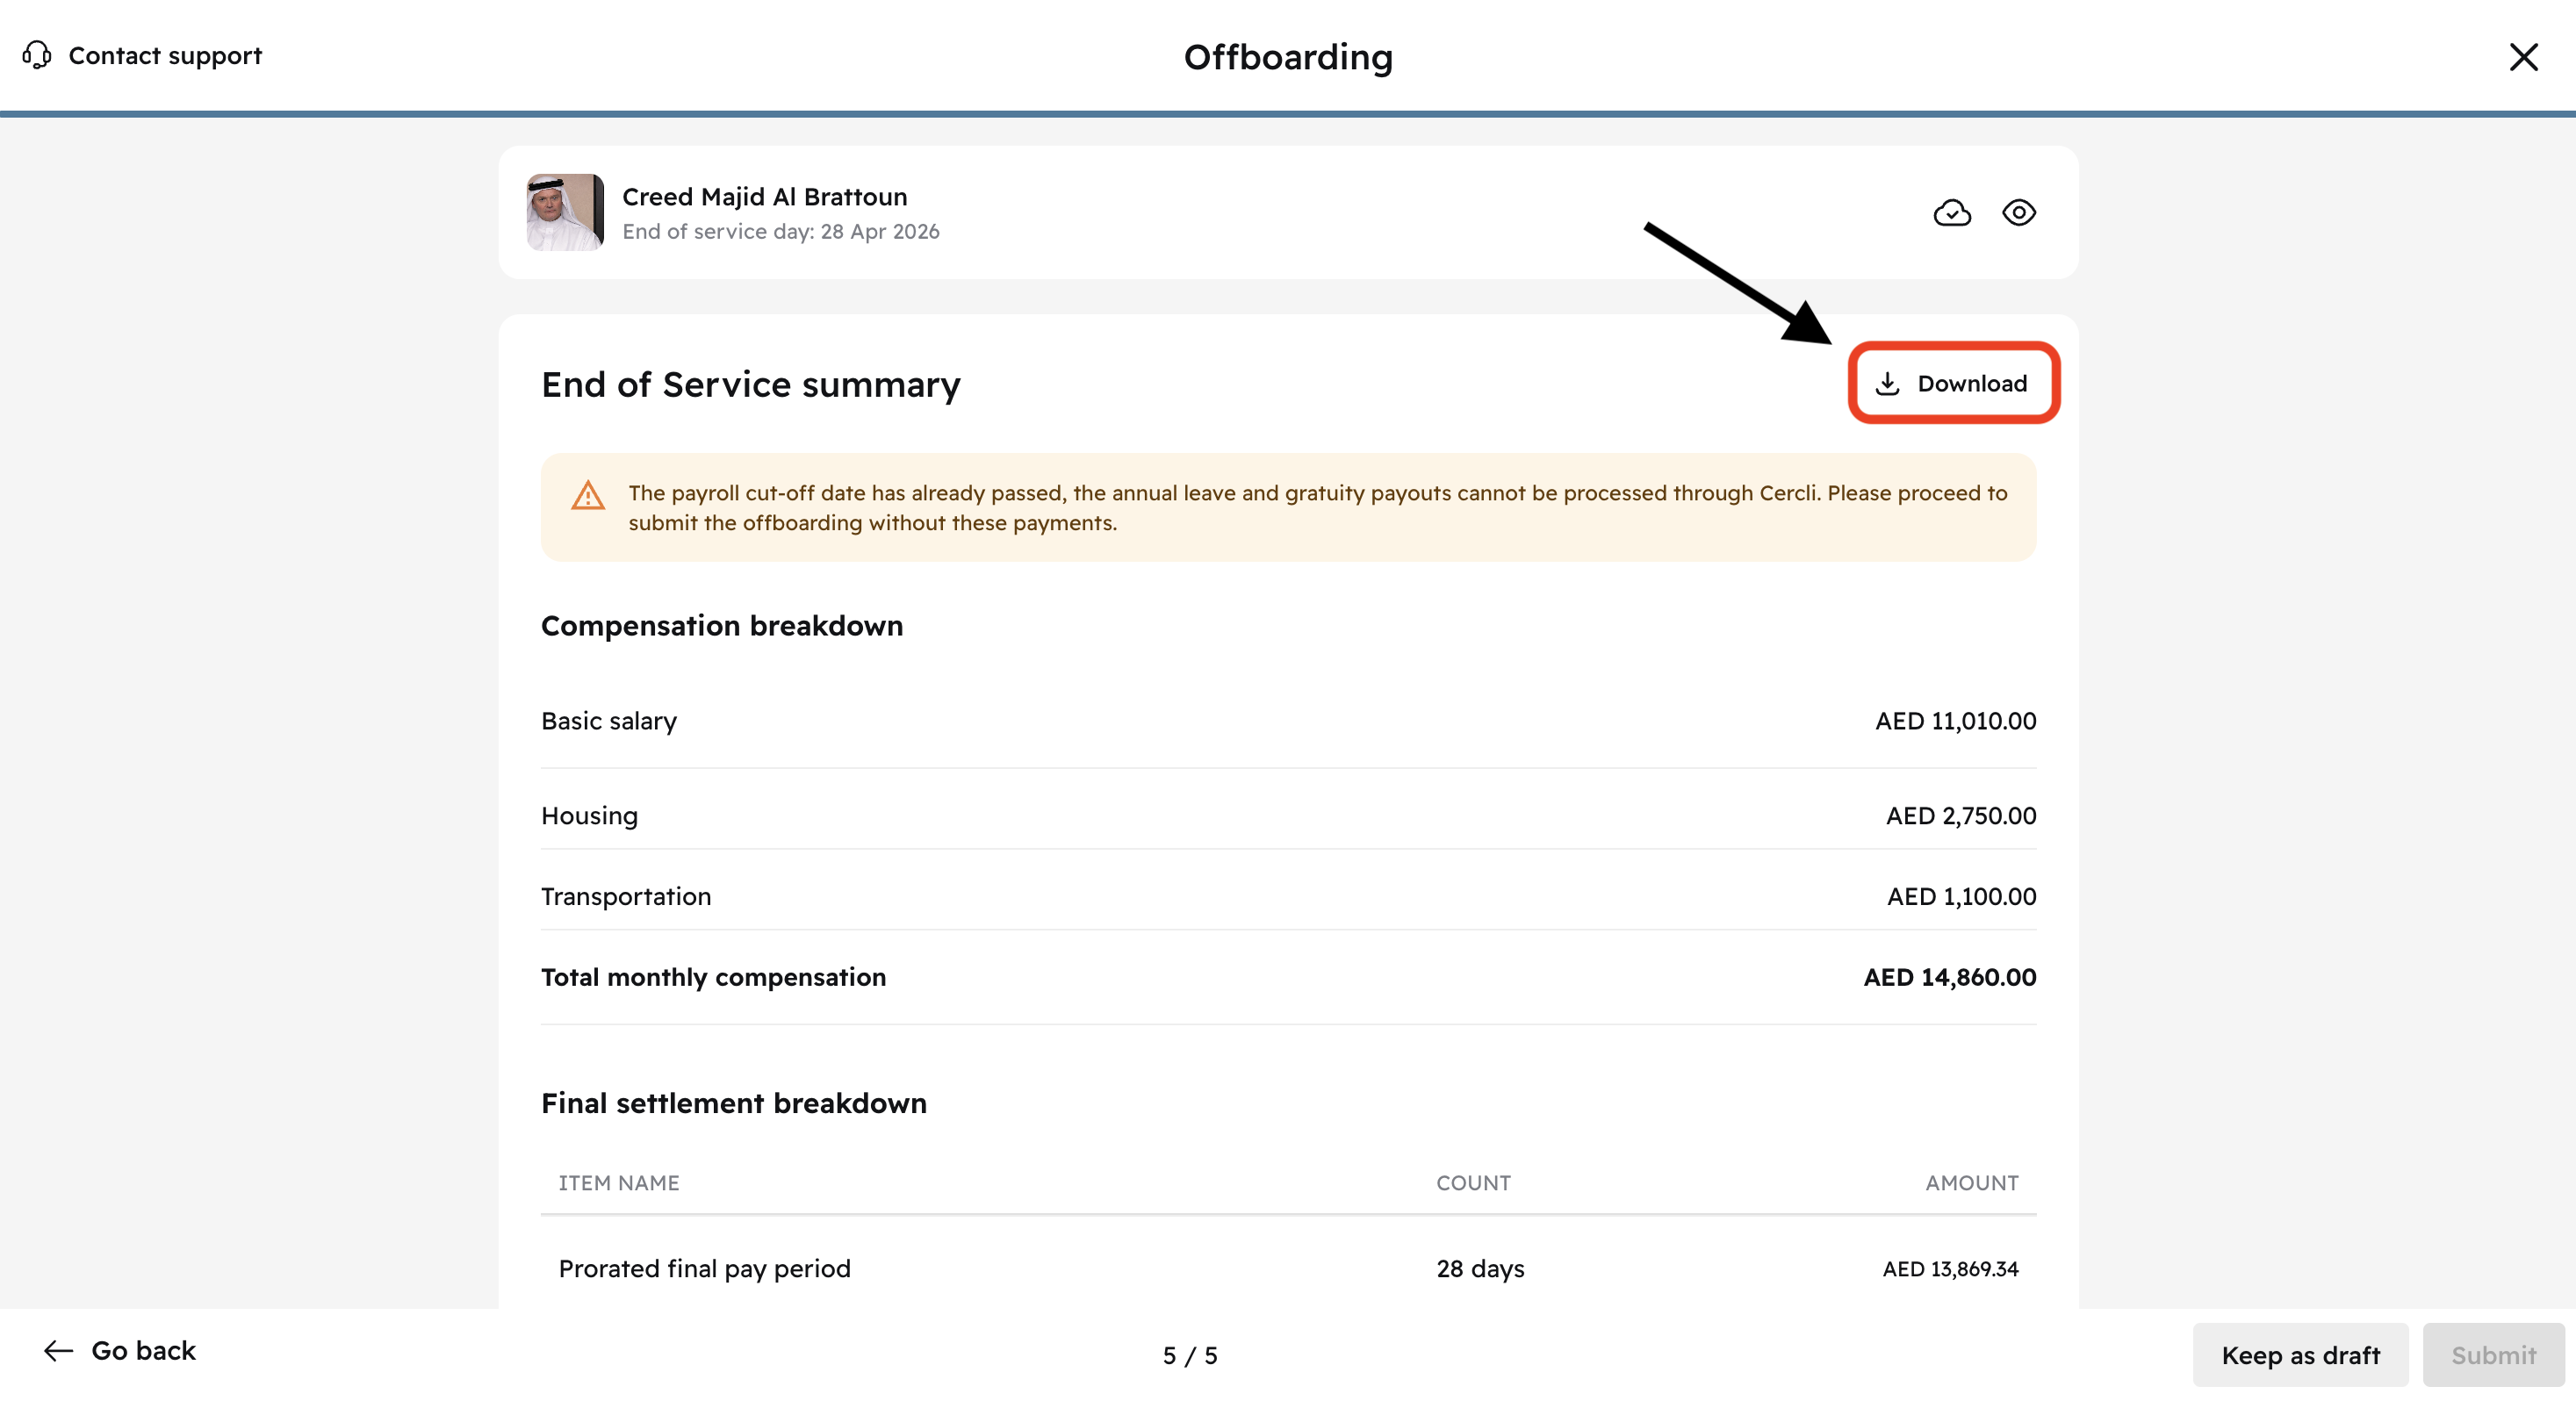This screenshot has height=1401, width=2576.
Task: Keep the offboarding as draft
Action: coord(2300,1355)
